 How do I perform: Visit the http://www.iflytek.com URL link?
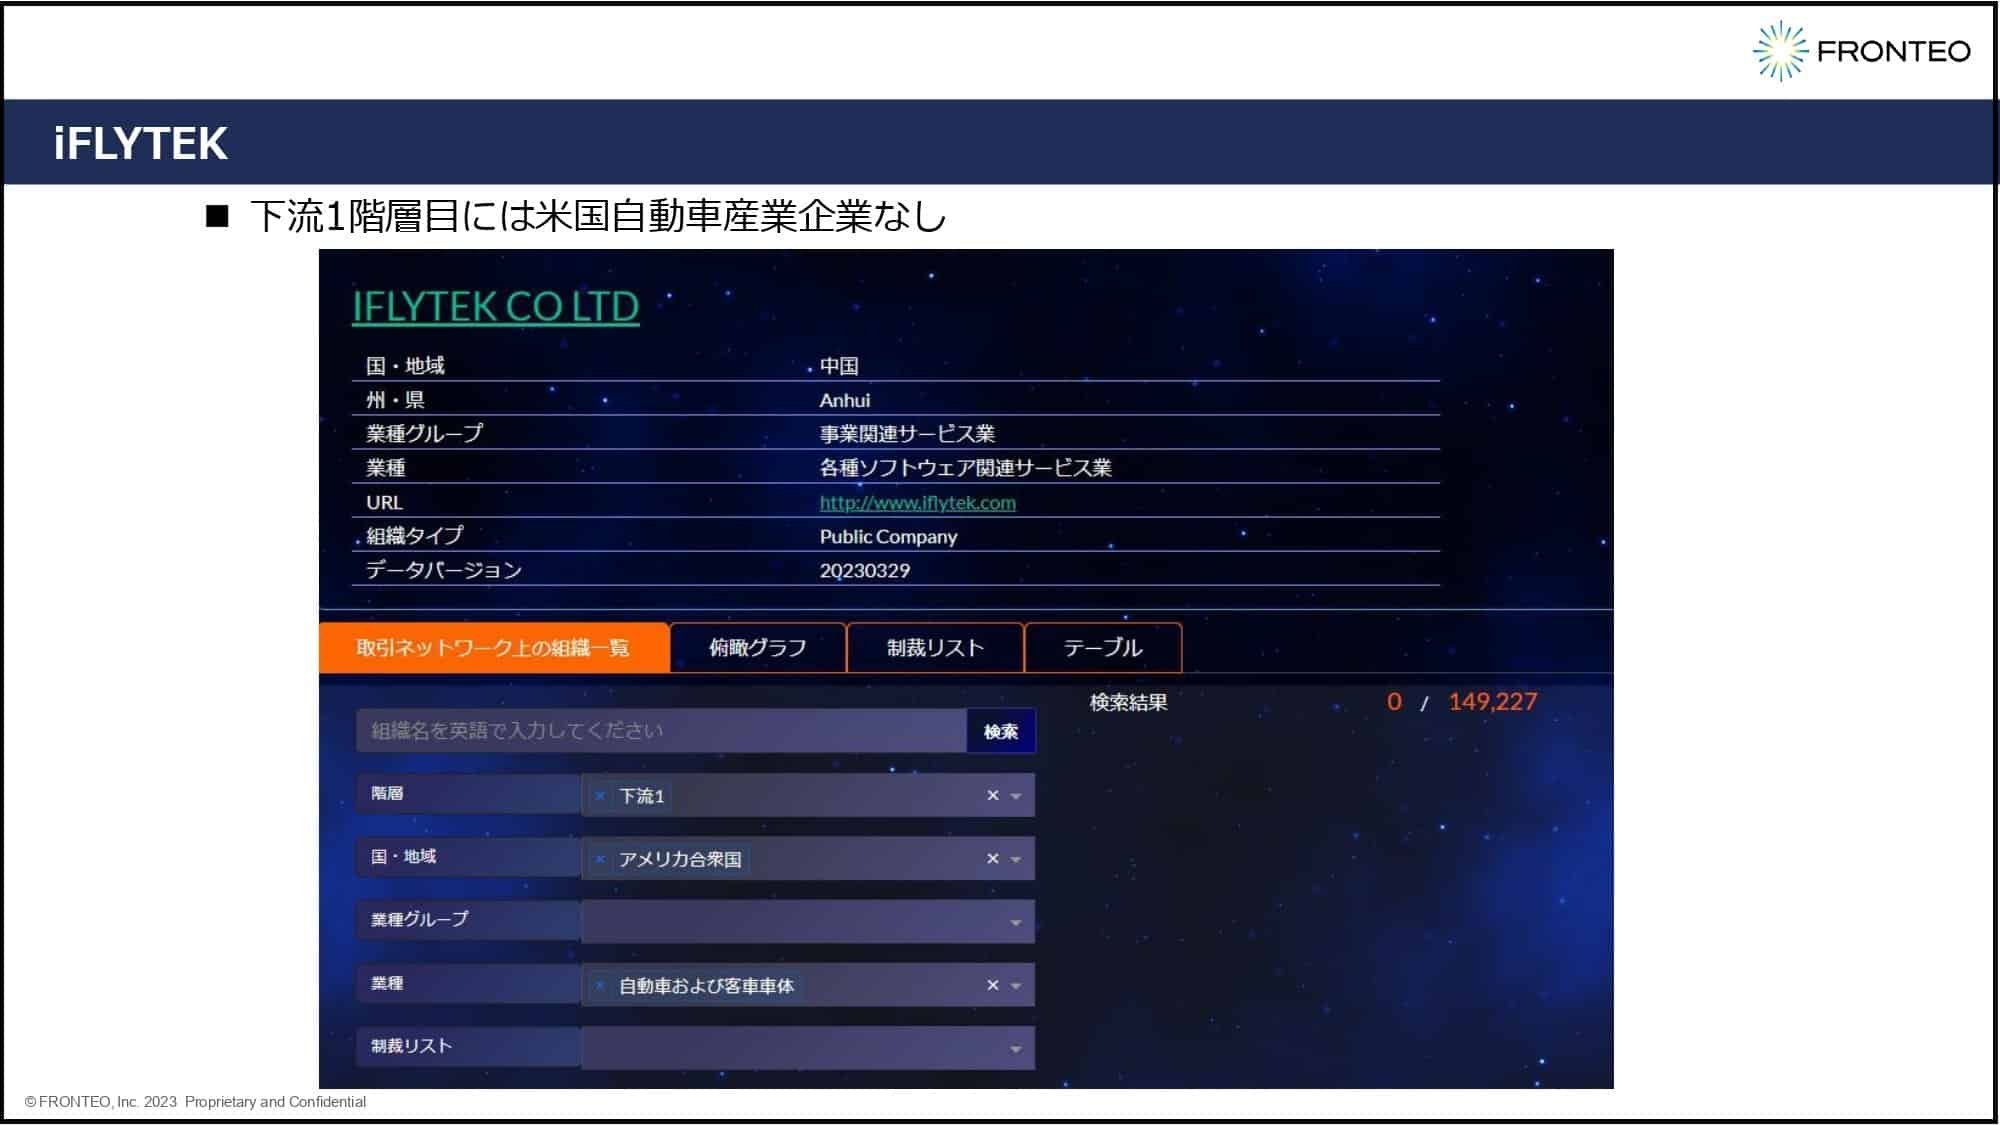917,503
